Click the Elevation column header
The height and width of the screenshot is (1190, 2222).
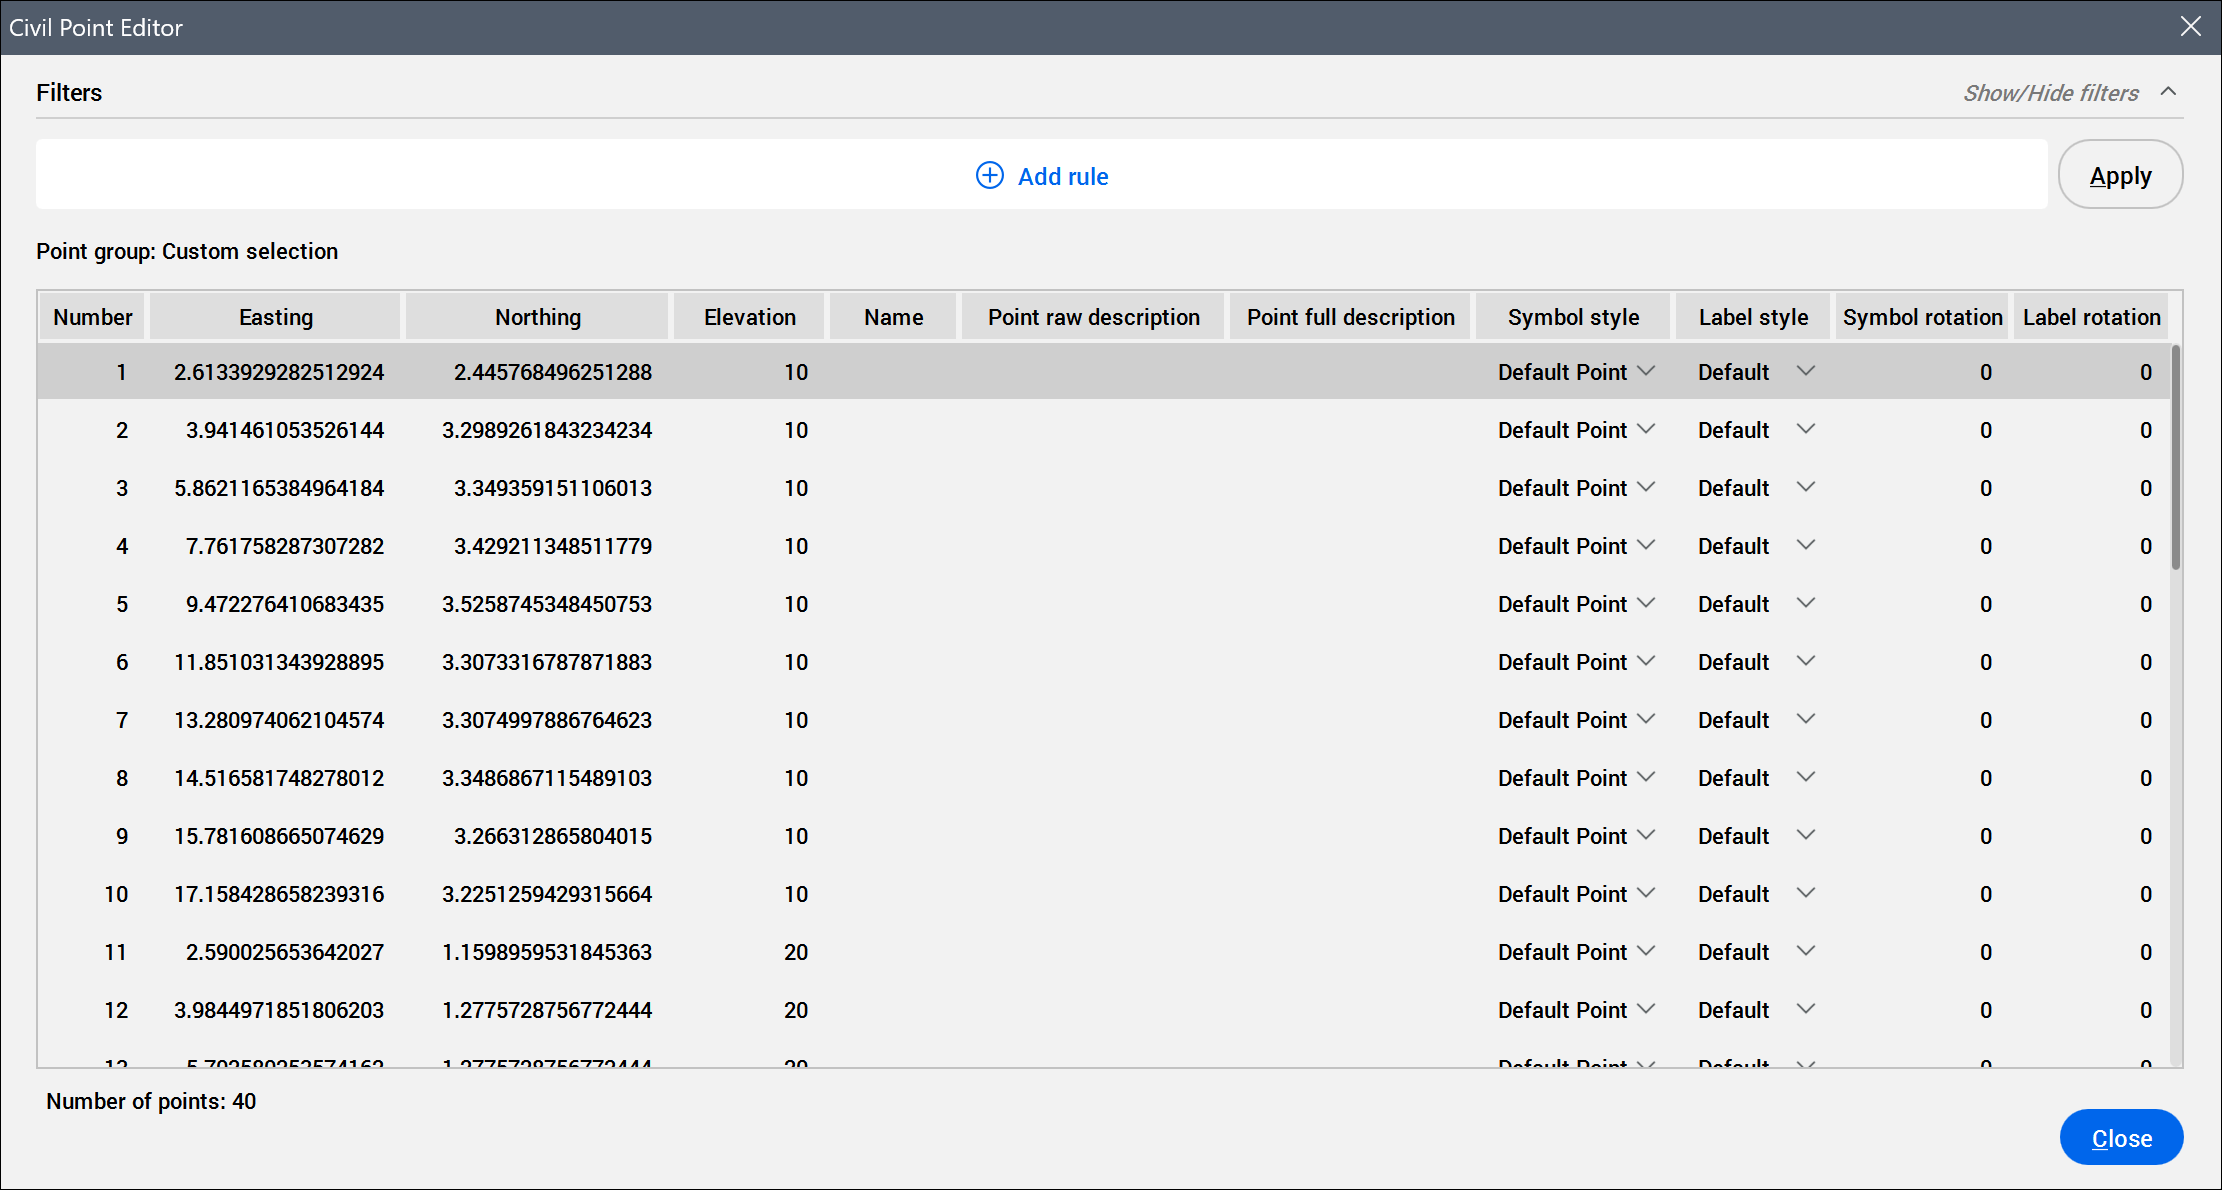[x=749, y=317]
